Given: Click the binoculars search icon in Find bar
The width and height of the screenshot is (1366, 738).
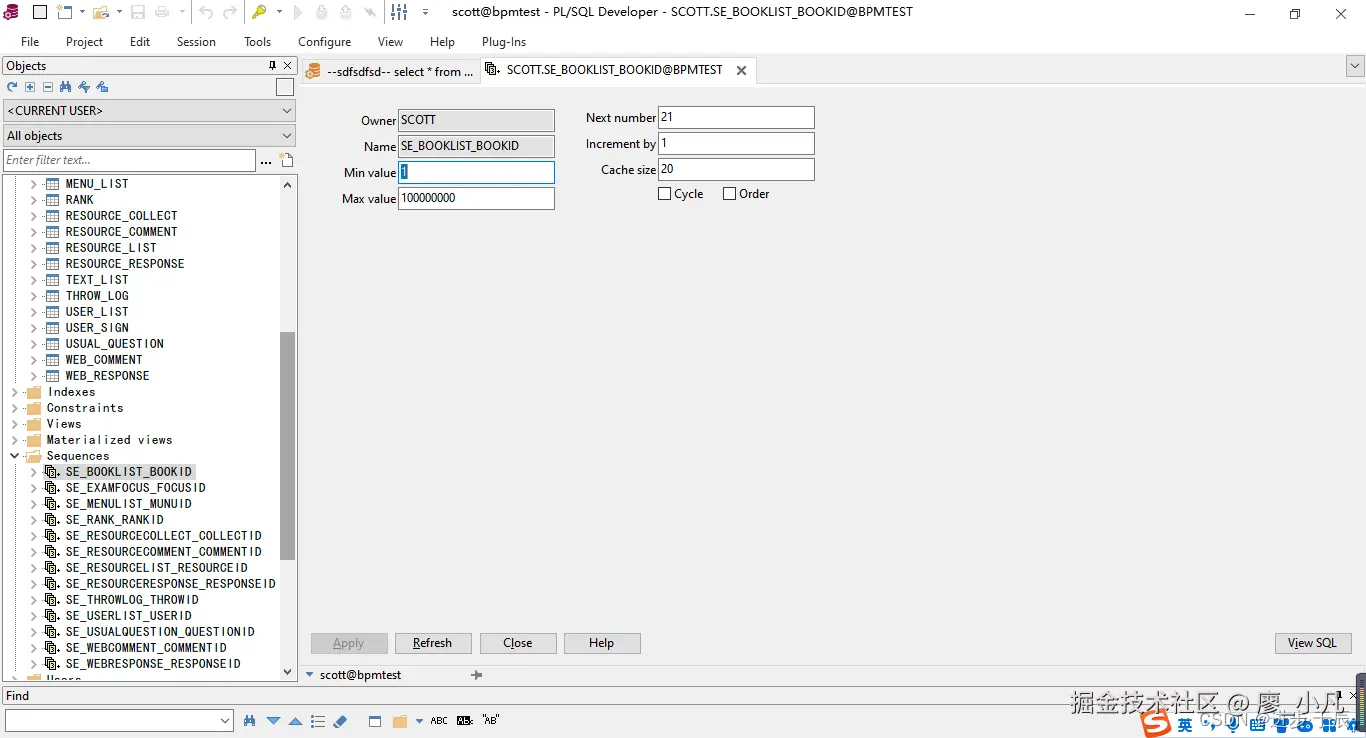Looking at the screenshot, I should 249,720.
